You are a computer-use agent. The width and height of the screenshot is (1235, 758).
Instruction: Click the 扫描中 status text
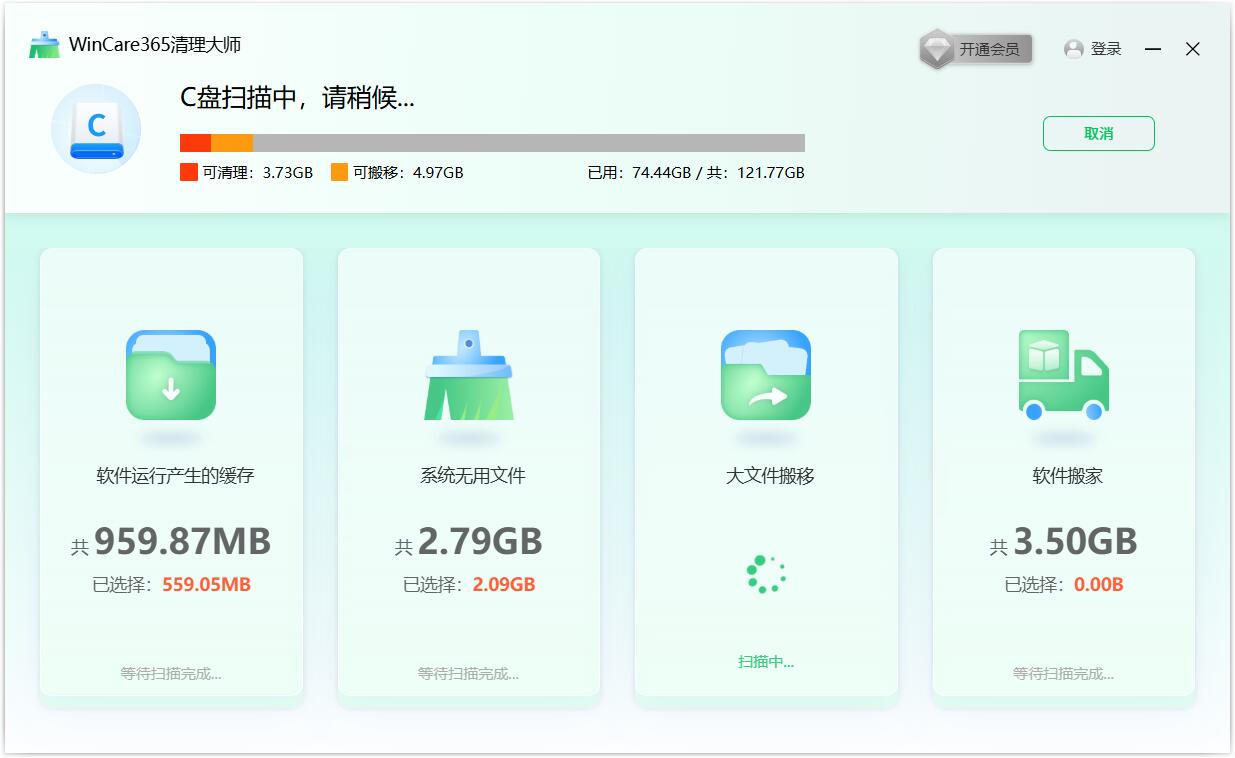765,662
